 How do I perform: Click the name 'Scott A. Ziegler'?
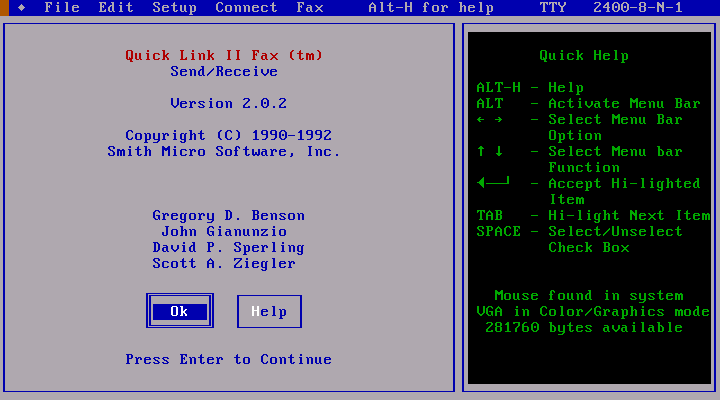[224, 263]
